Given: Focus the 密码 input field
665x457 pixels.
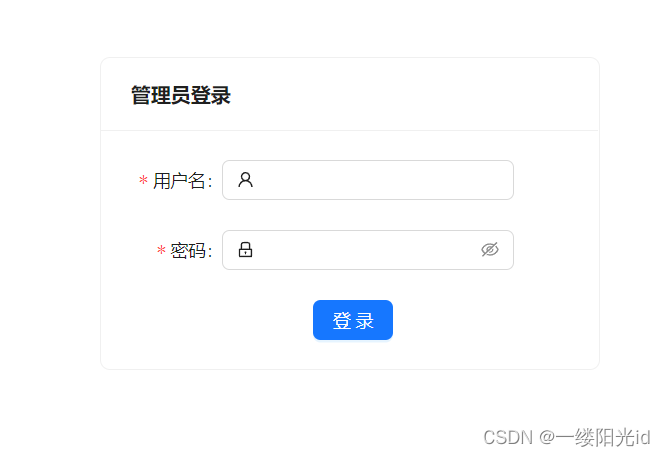Looking at the screenshot, I should tap(368, 250).
